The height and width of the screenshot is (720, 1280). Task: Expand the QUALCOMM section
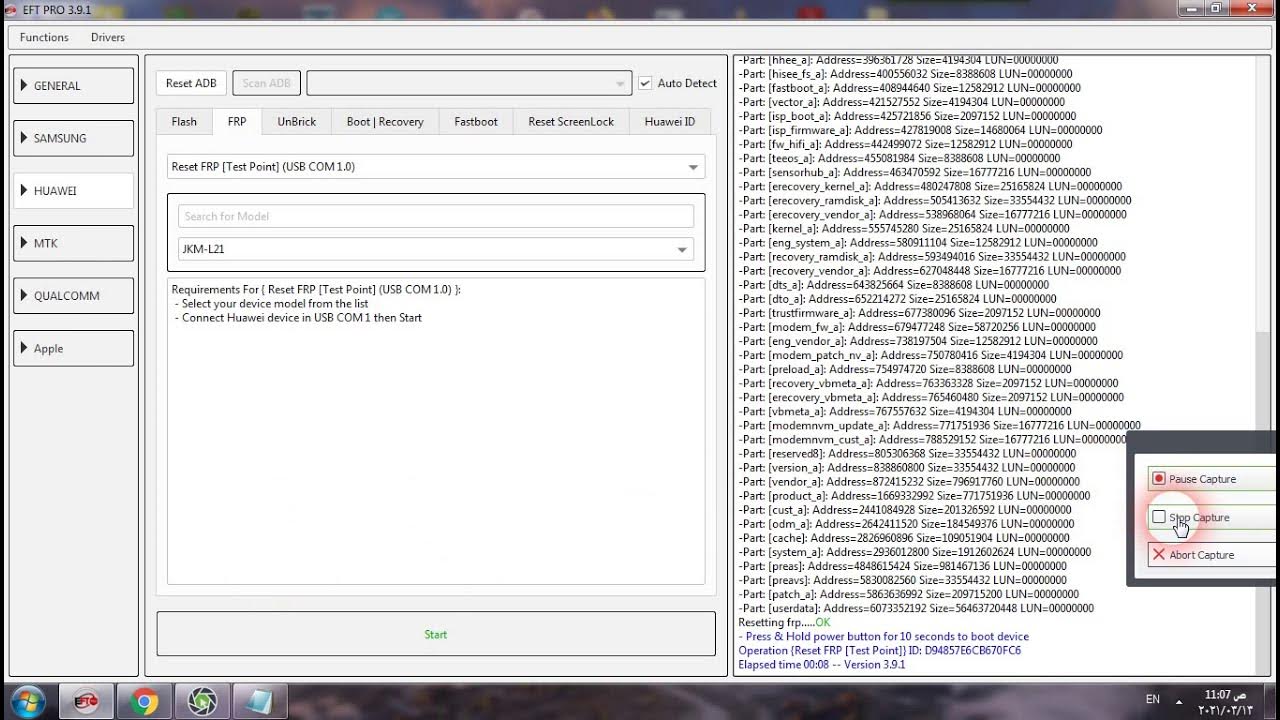(74, 296)
